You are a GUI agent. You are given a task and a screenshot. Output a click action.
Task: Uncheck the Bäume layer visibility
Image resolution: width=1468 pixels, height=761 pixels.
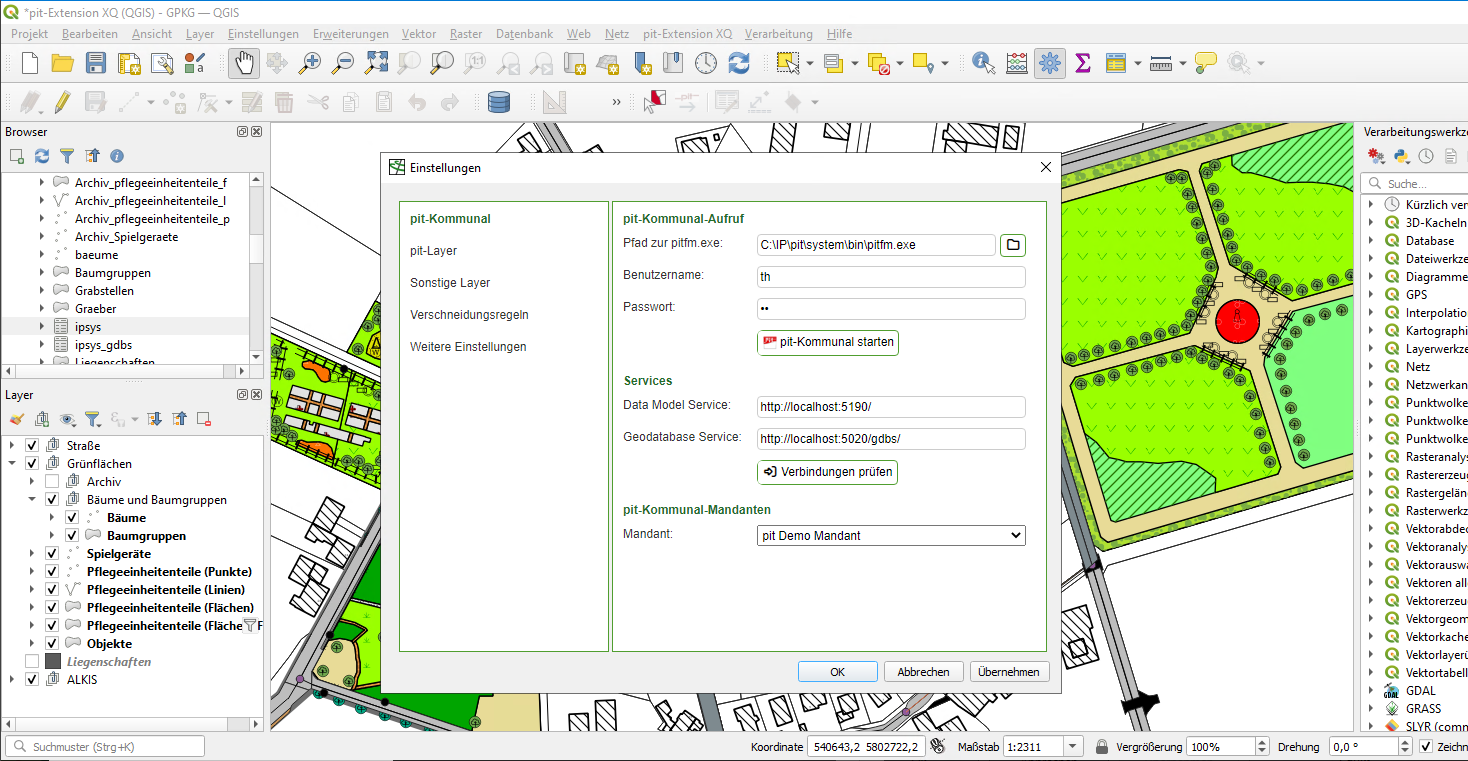coord(72,517)
